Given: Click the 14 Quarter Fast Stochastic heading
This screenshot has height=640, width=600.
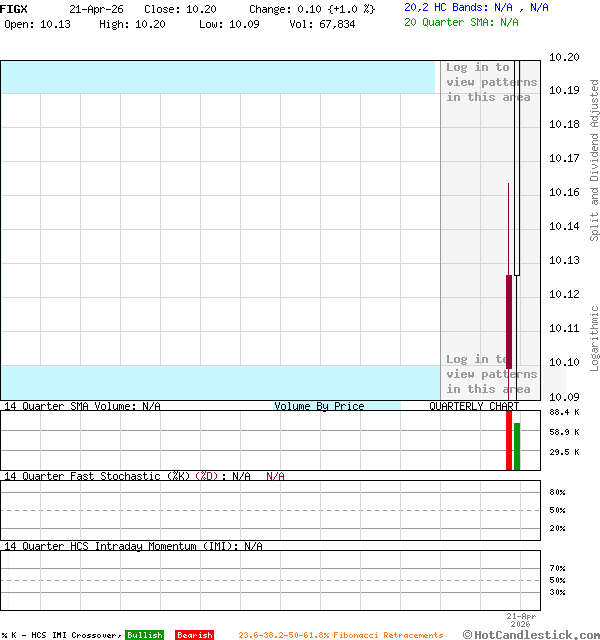Looking at the screenshot, I should point(127,476).
